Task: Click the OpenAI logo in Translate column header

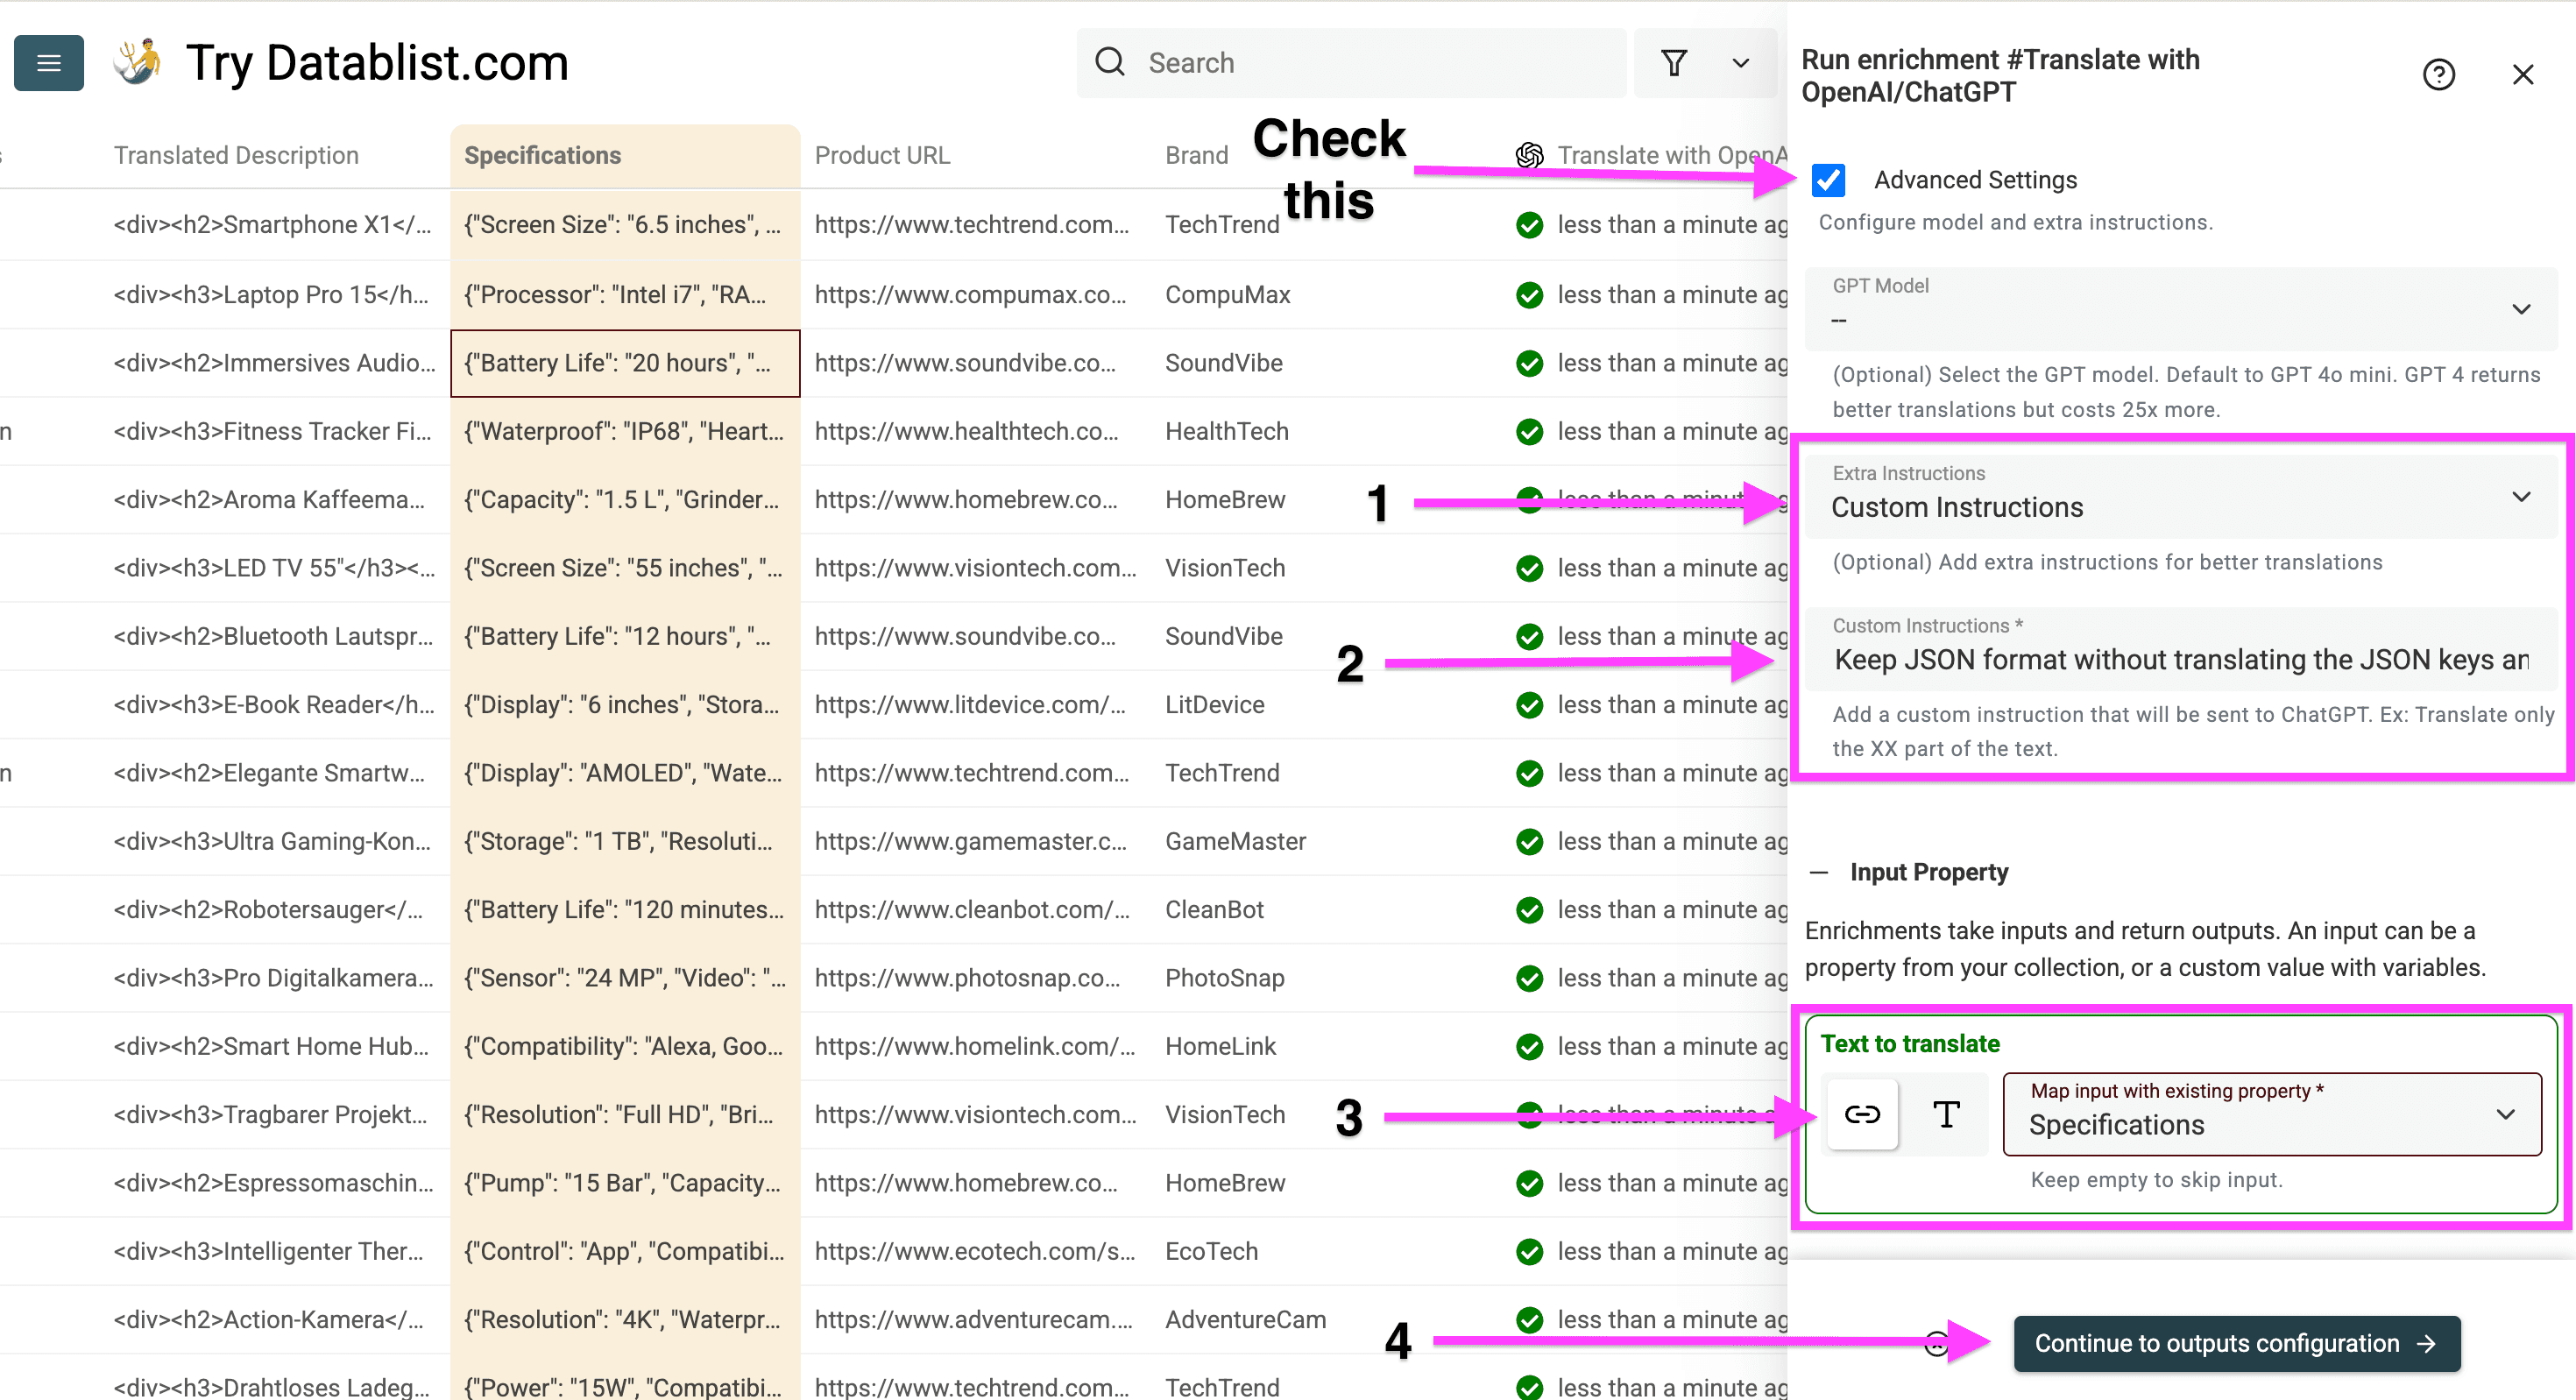Action: coord(1529,155)
